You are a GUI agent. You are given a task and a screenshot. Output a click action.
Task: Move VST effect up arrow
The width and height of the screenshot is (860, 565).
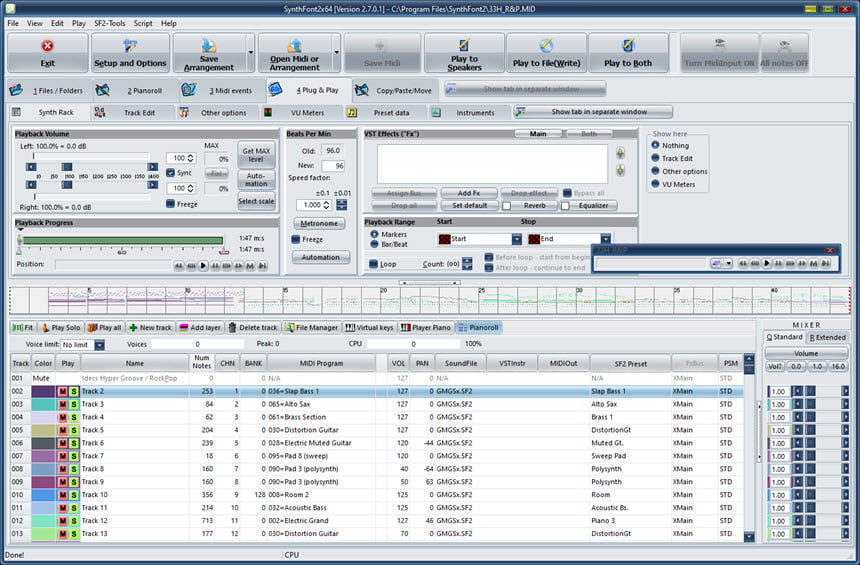click(620, 153)
